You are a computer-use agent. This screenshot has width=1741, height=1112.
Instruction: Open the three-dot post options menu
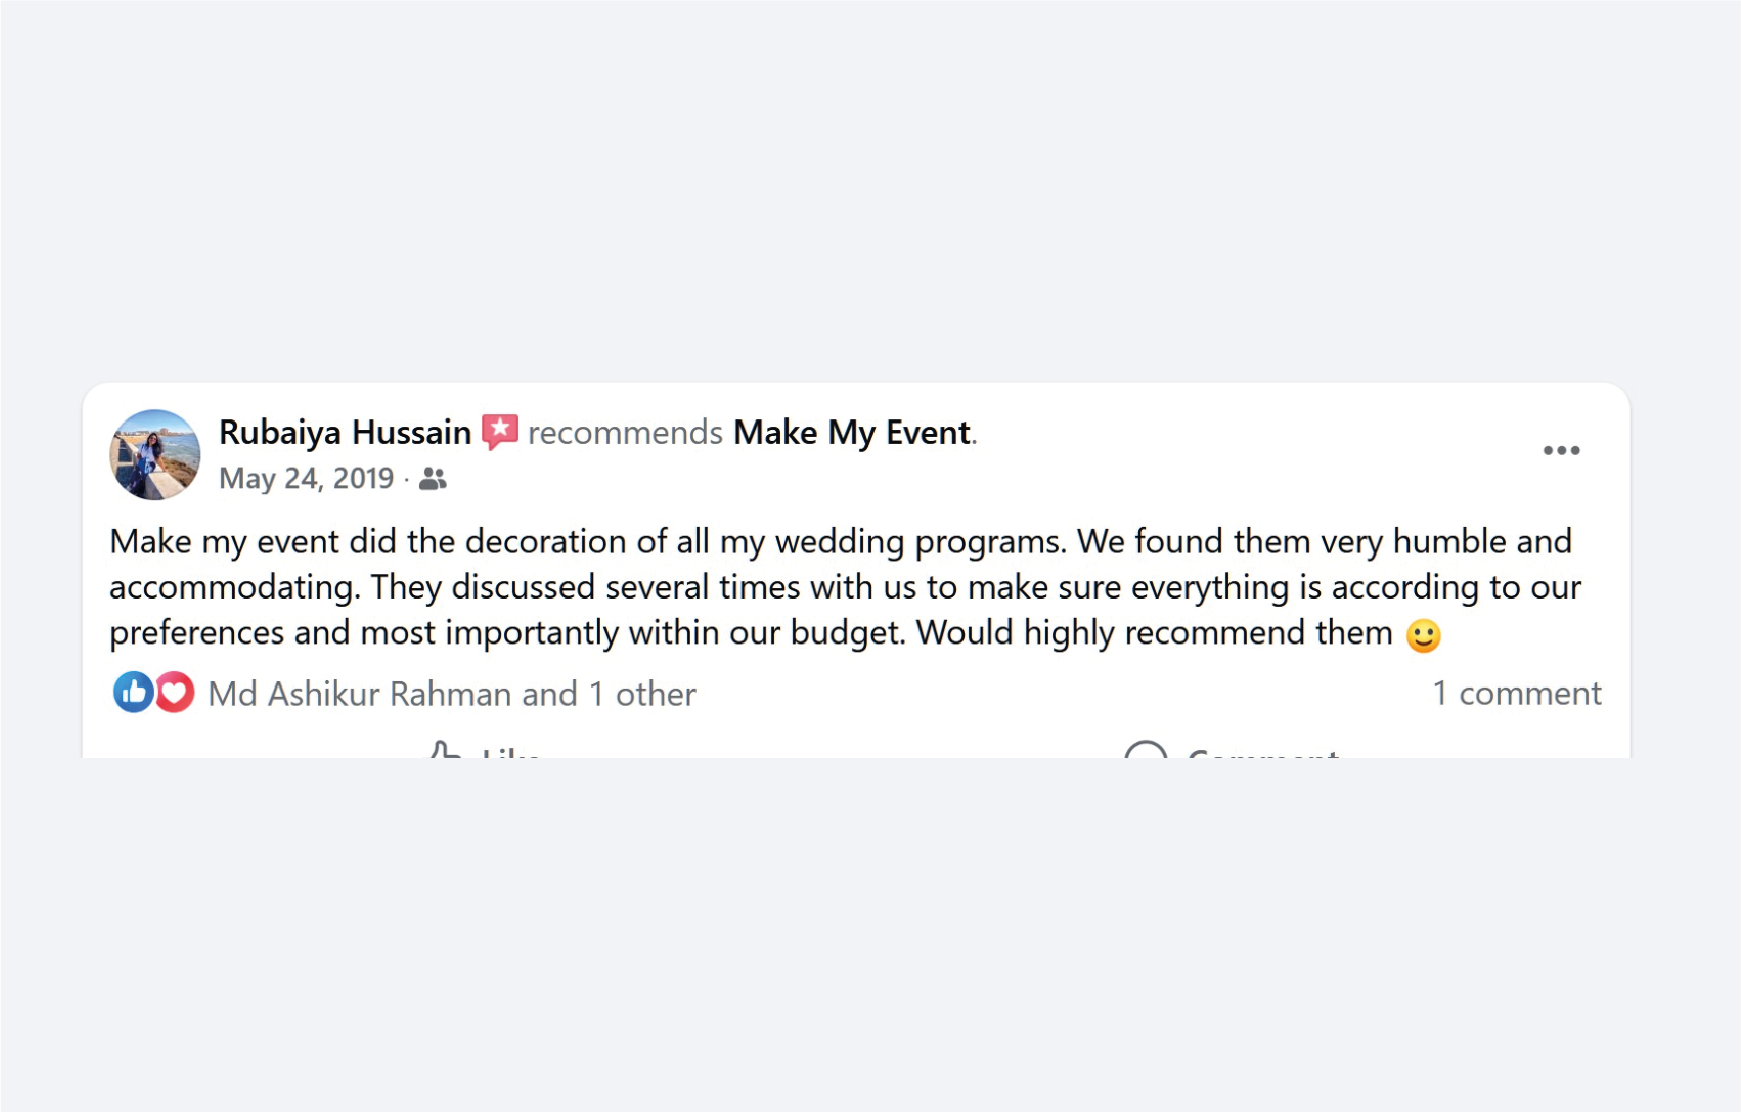click(1561, 451)
